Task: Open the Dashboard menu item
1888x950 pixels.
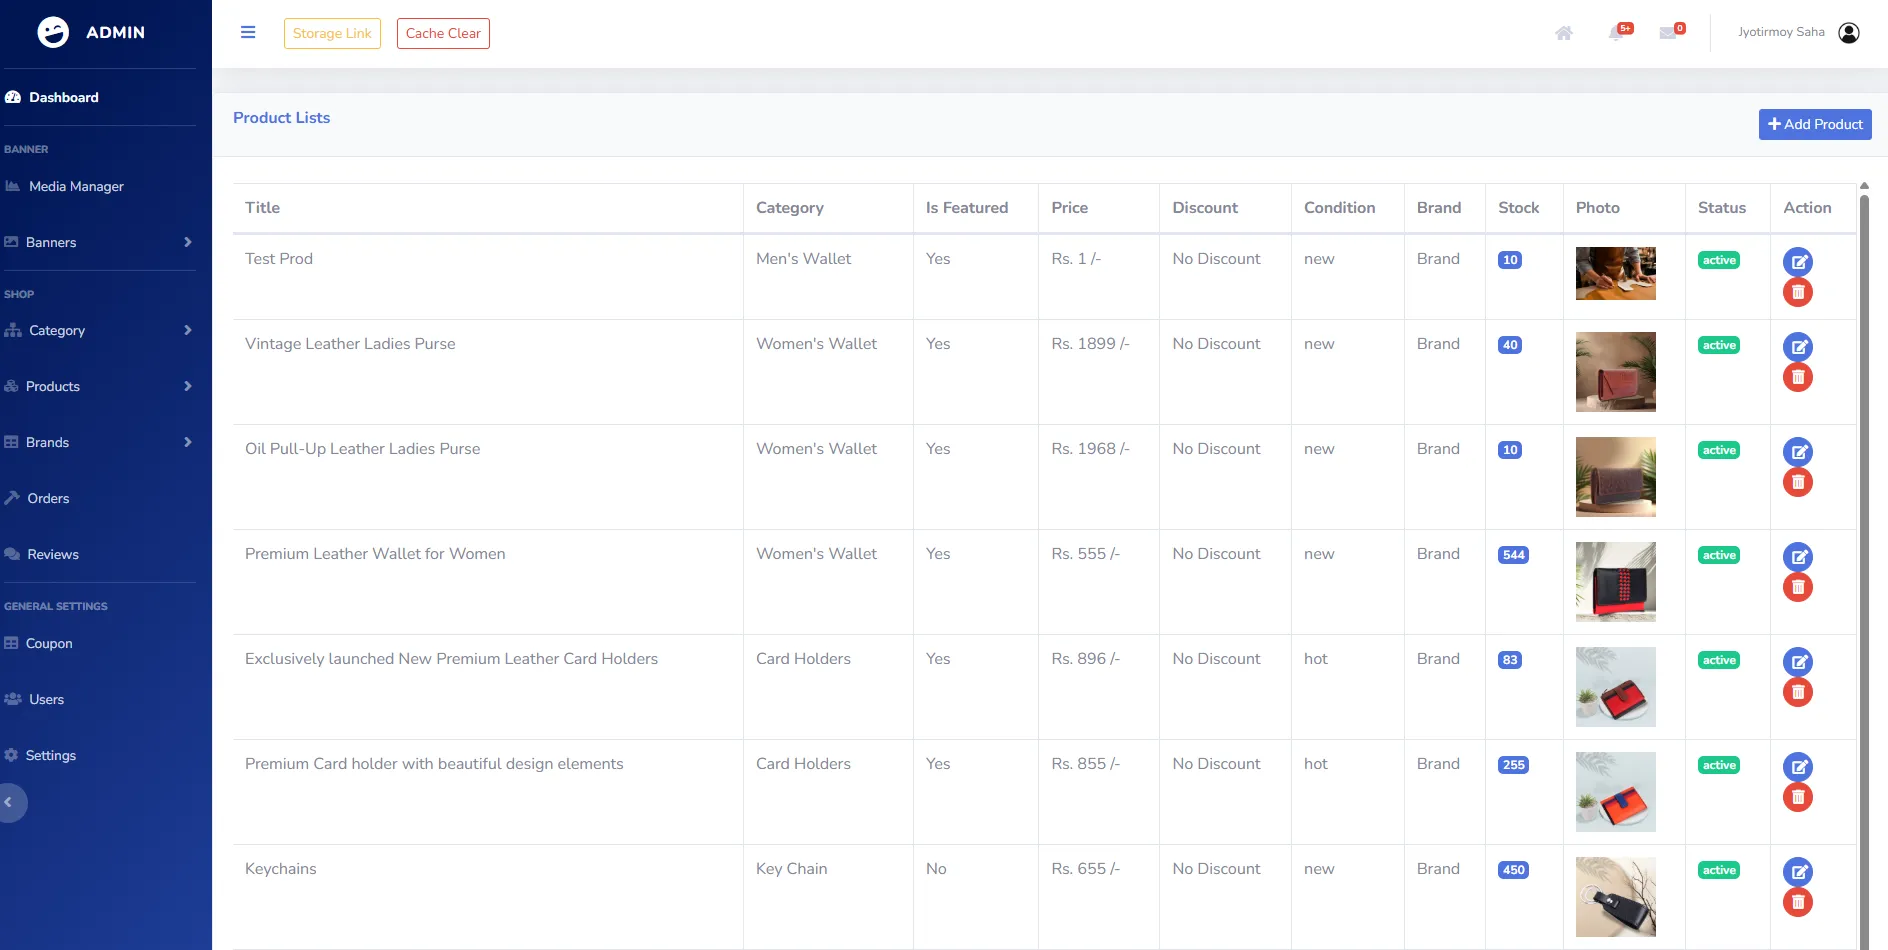Action: coord(64,97)
